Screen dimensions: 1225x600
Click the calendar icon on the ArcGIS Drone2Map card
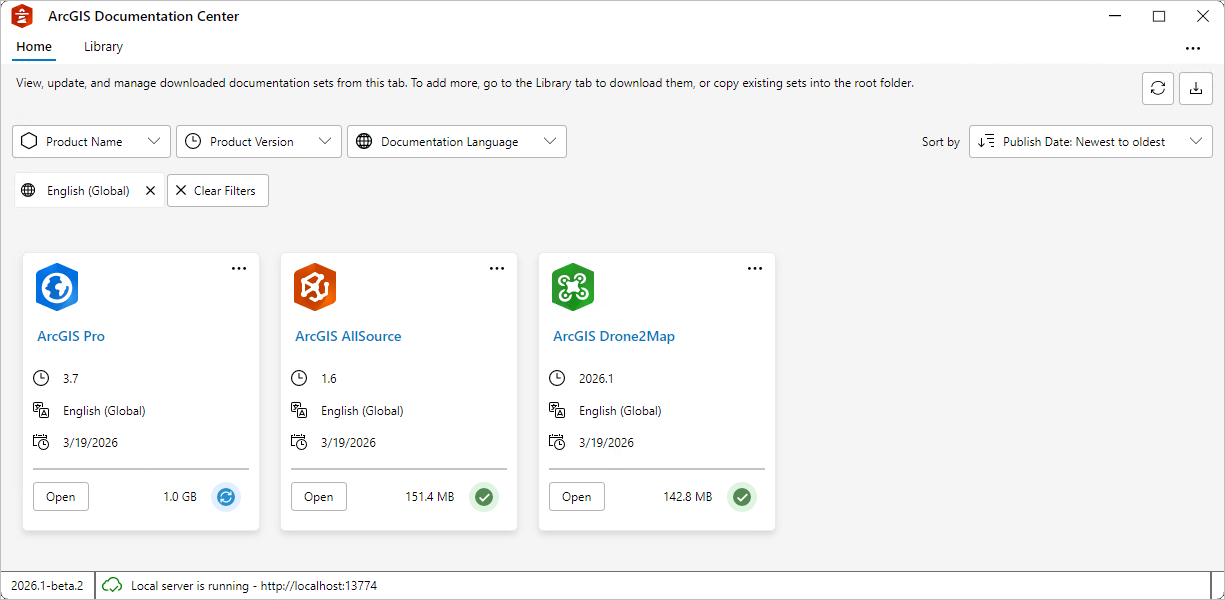pyautogui.click(x=557, y=442)
